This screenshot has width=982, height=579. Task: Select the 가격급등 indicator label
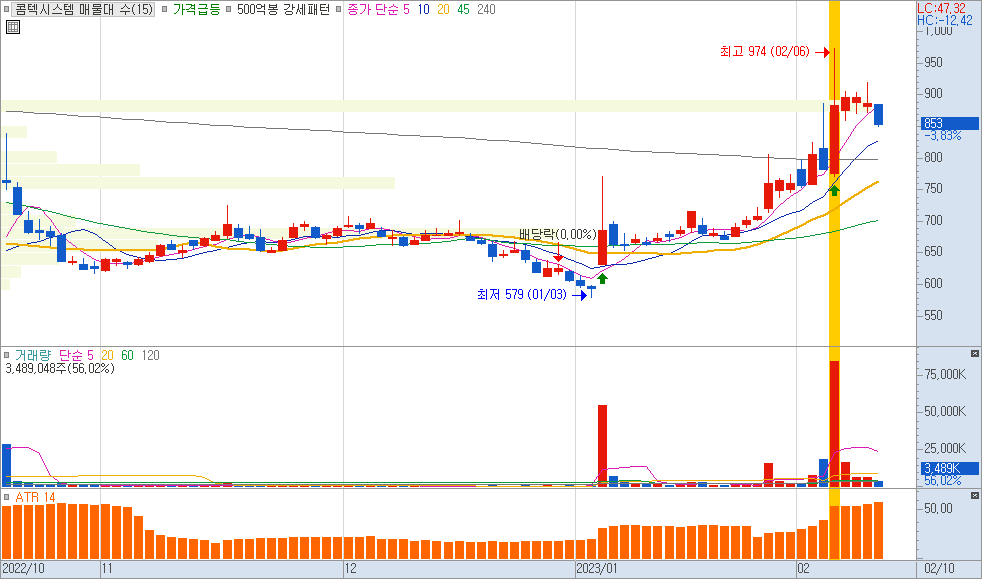tap(197, 9)
